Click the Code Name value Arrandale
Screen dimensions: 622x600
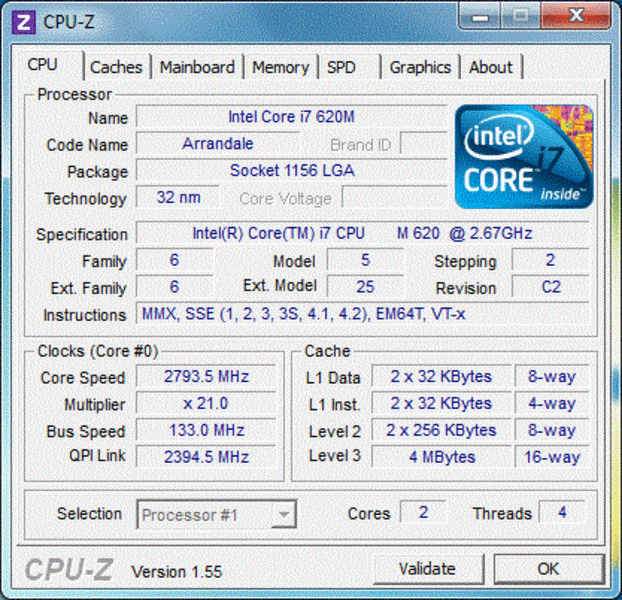(x=217, y=144)
